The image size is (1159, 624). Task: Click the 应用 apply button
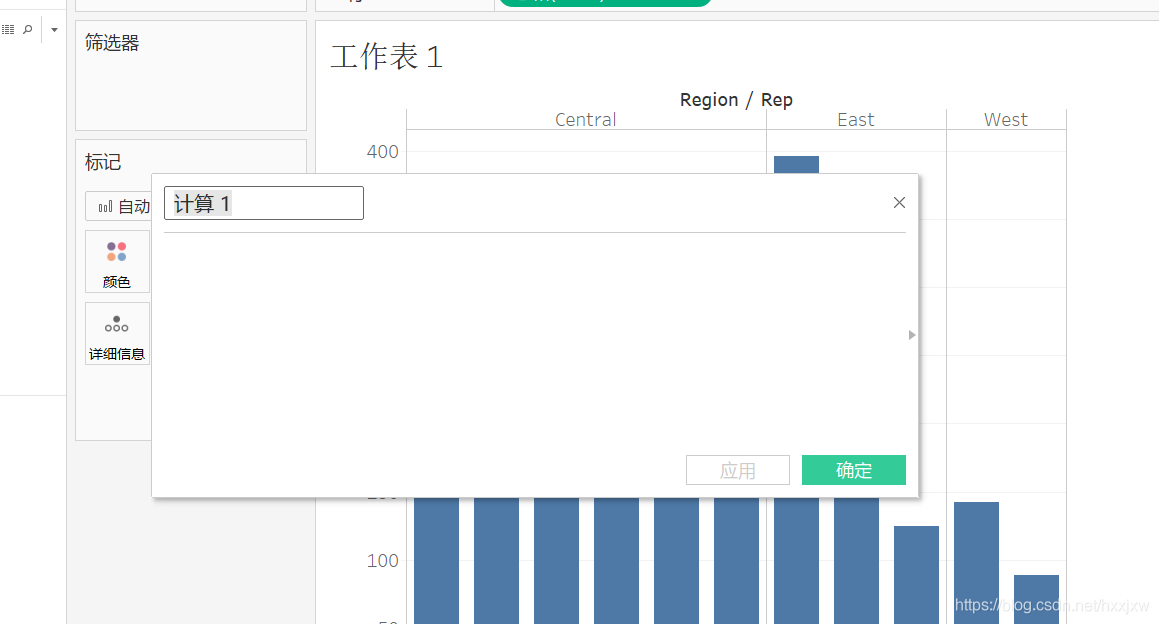(x=738, y=470)
